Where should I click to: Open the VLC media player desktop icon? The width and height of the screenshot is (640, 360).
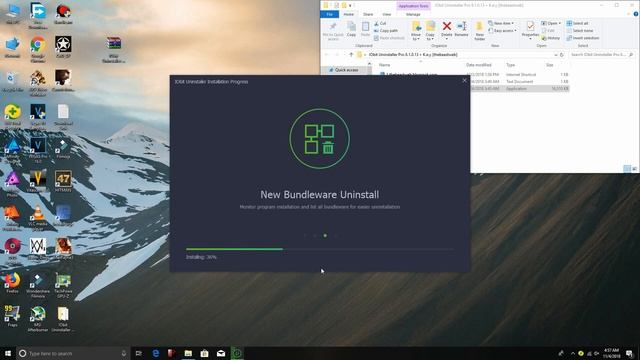(x=38, y=218)
